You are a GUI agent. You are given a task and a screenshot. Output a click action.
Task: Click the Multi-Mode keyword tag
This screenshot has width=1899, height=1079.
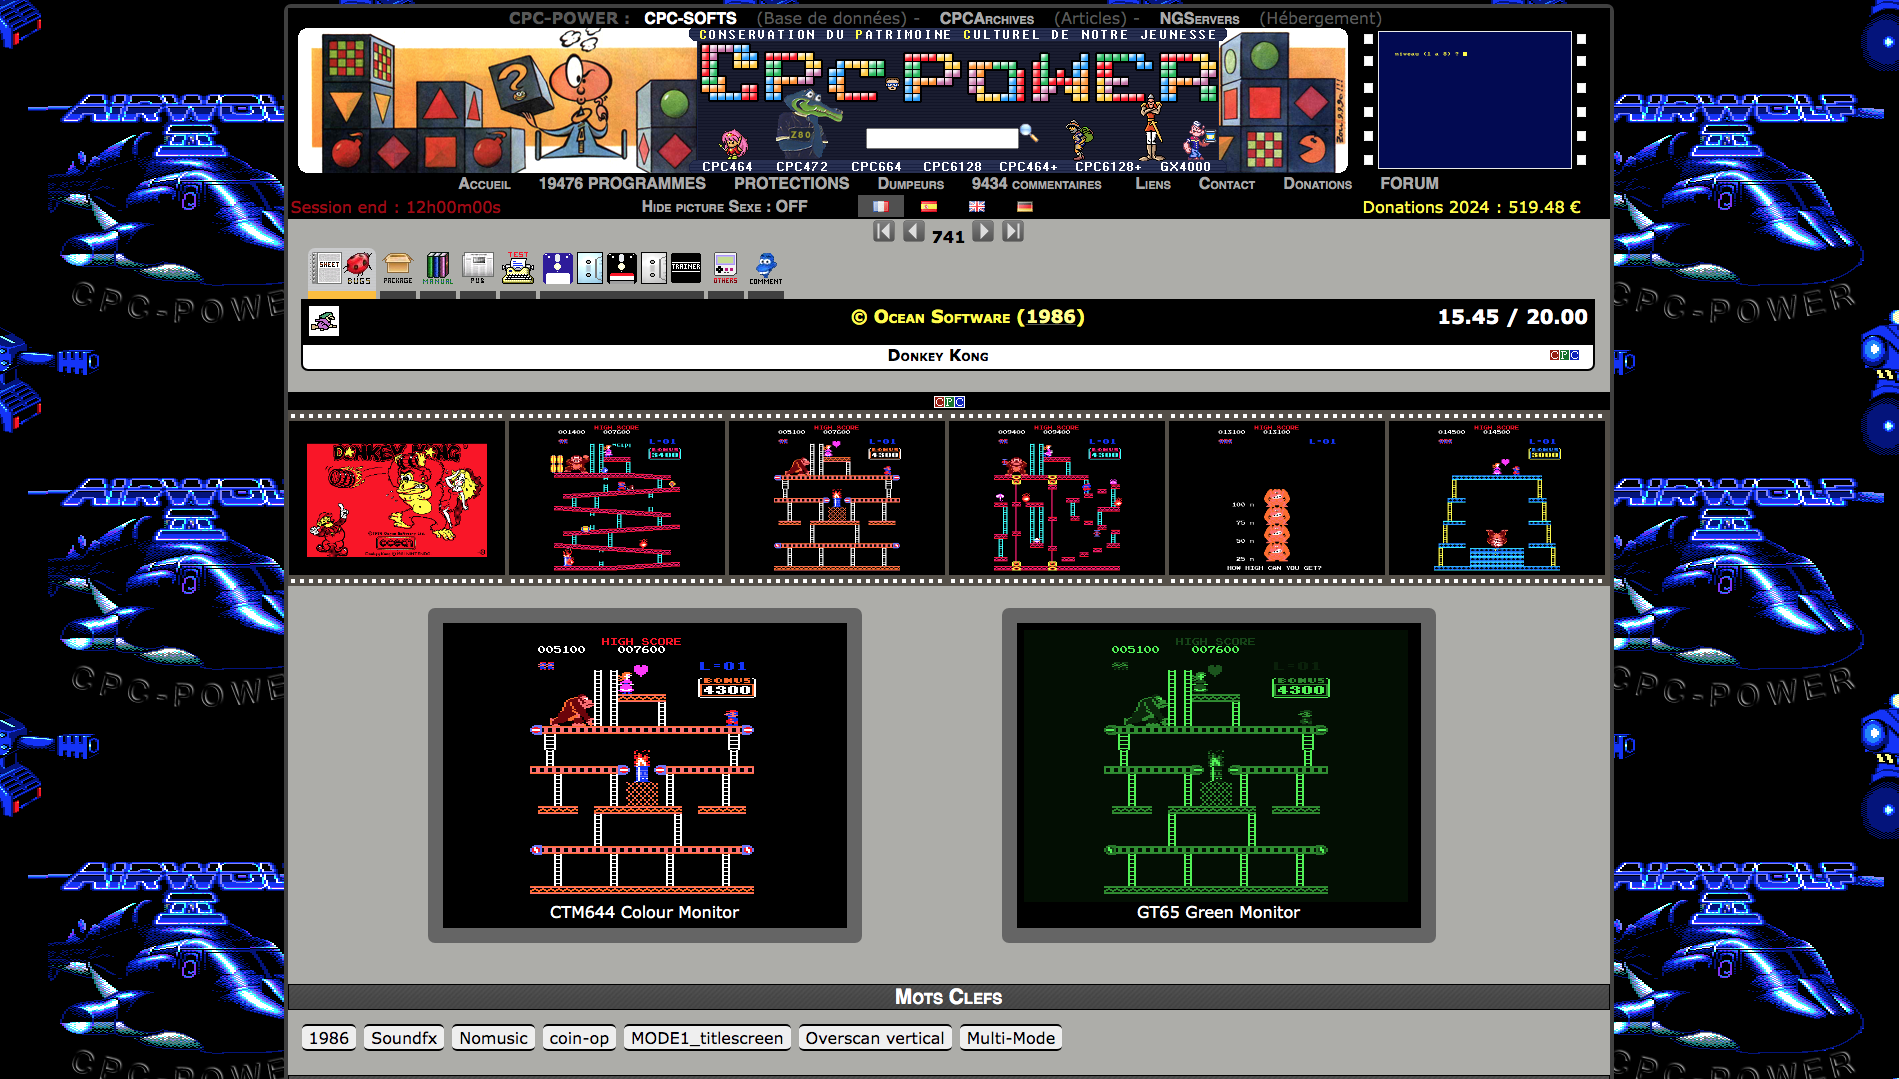pos(1011,1038)
